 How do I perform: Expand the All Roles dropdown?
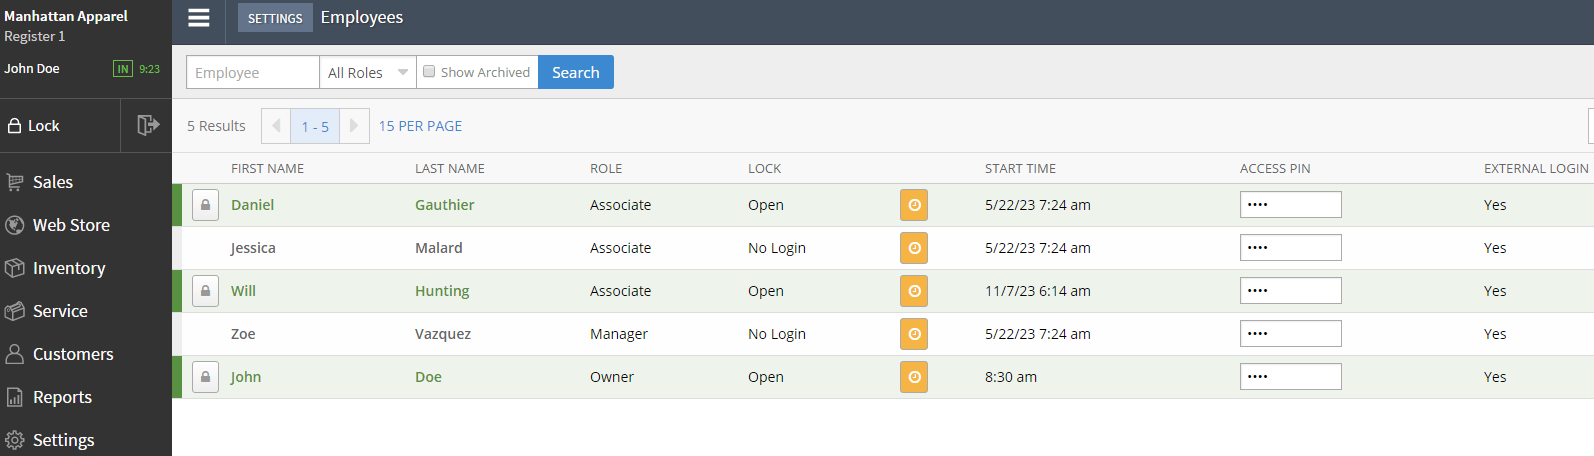[367, 72]
